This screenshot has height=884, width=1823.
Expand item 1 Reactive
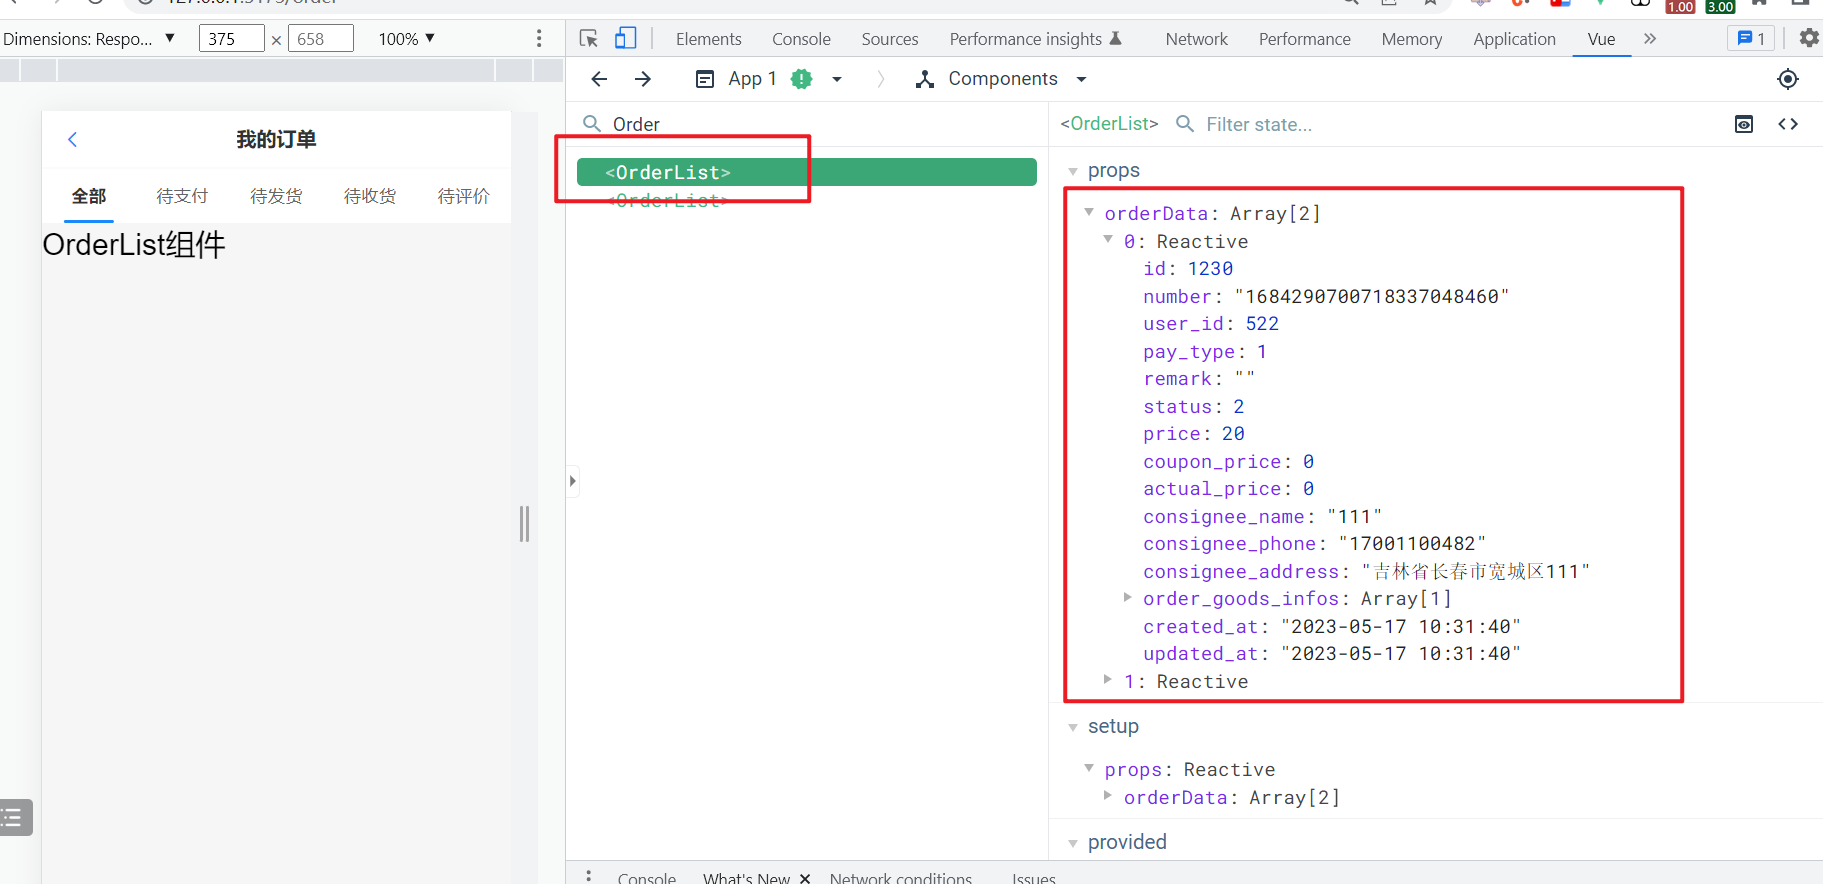[x=1108, y=679]
